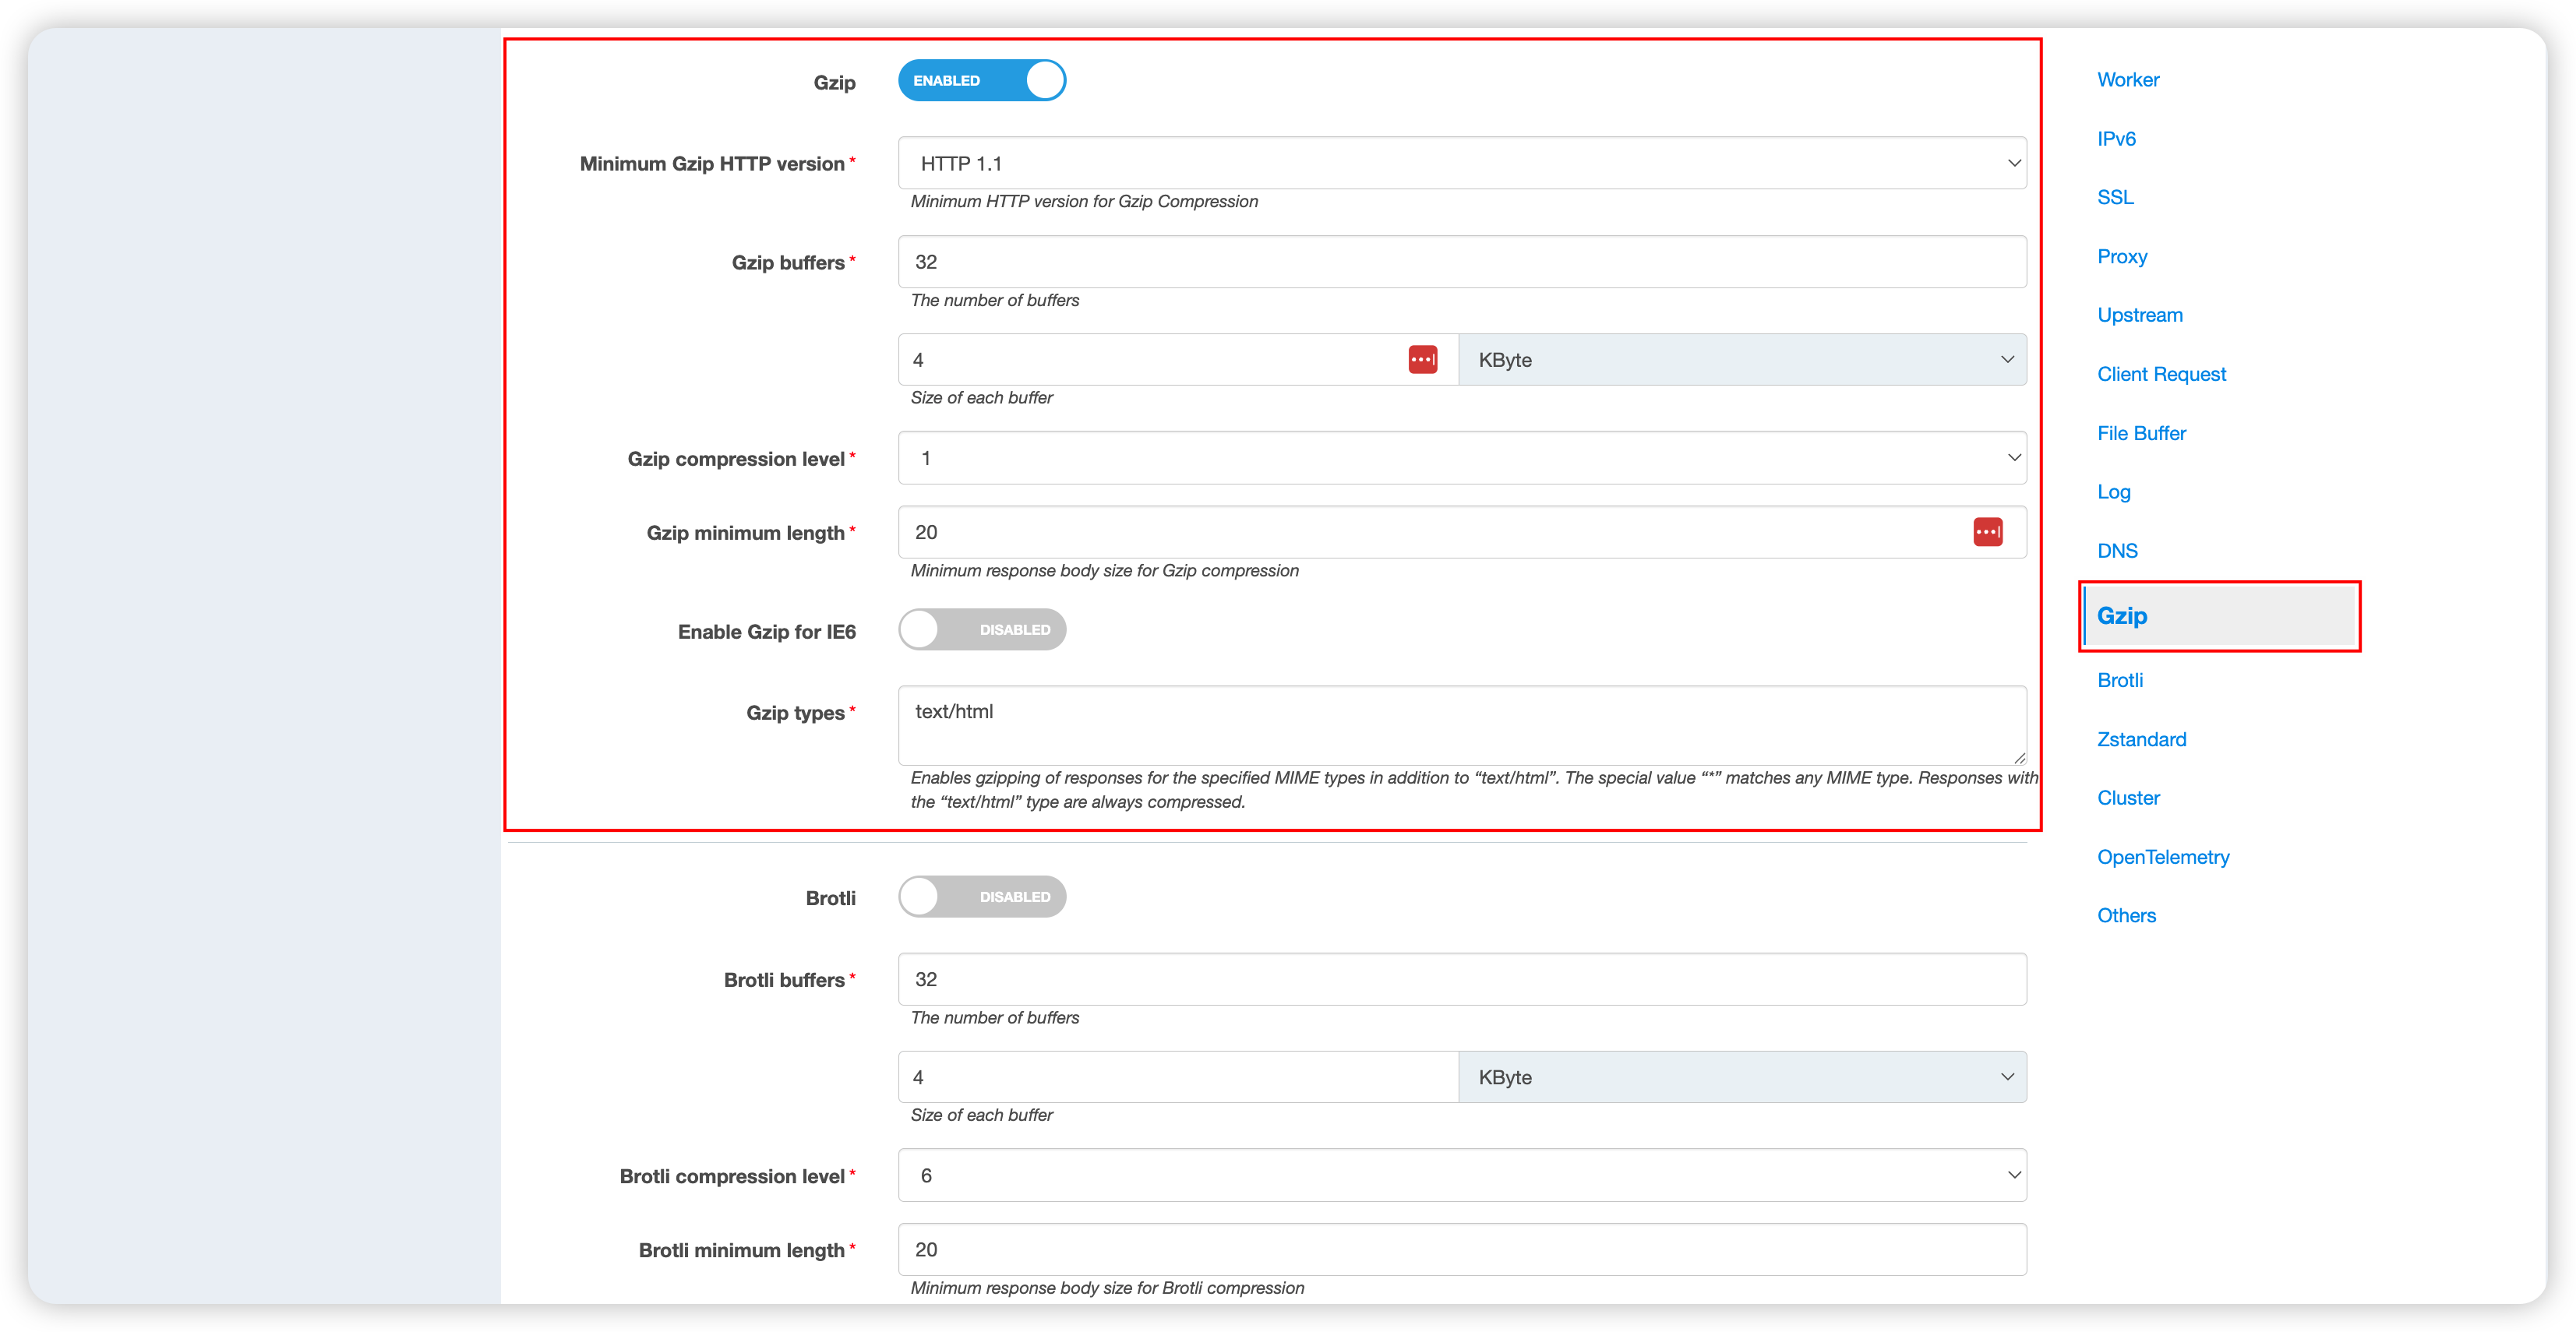This screenshot has height=1332, width=2576.
Task: Click the Gzip types textarea resize handle
Action: click(x=2019, y=757)
